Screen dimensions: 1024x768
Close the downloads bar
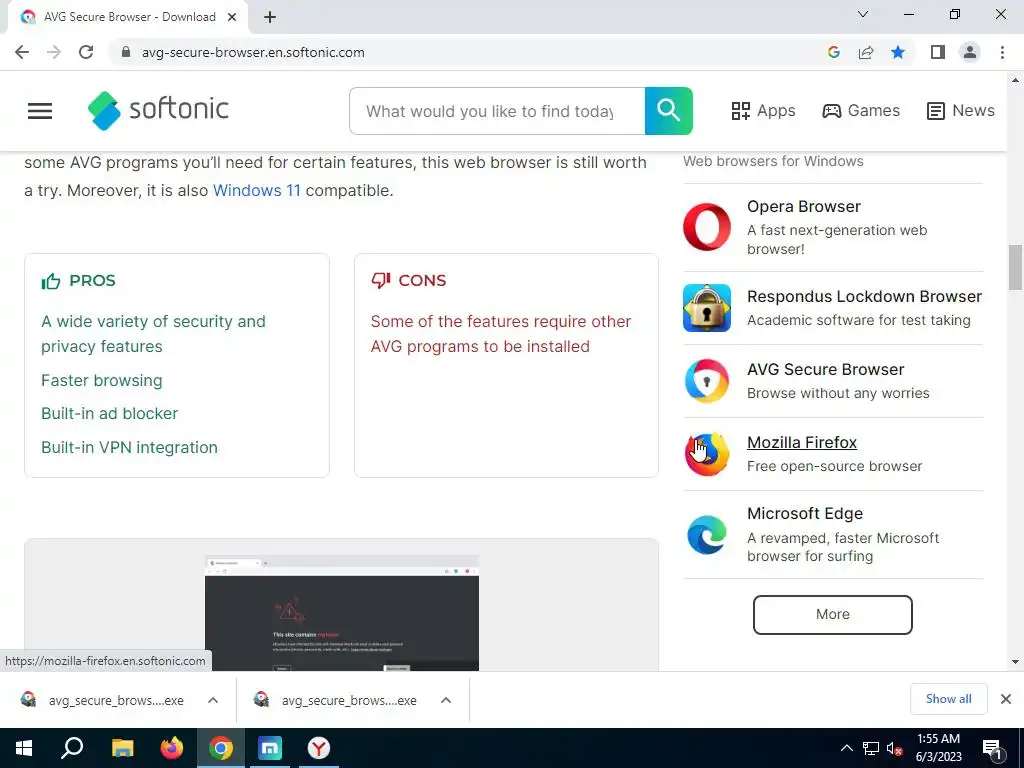[x=1006, y=699]
